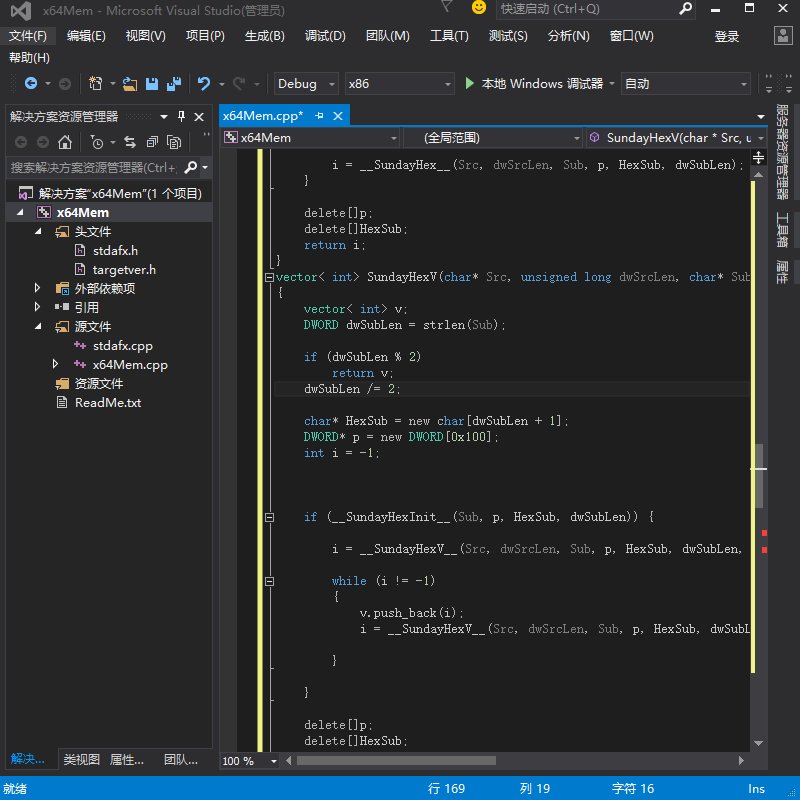Open the 工具箱 side tab
This screenshot has width=800, height=800.
point(782,230)
